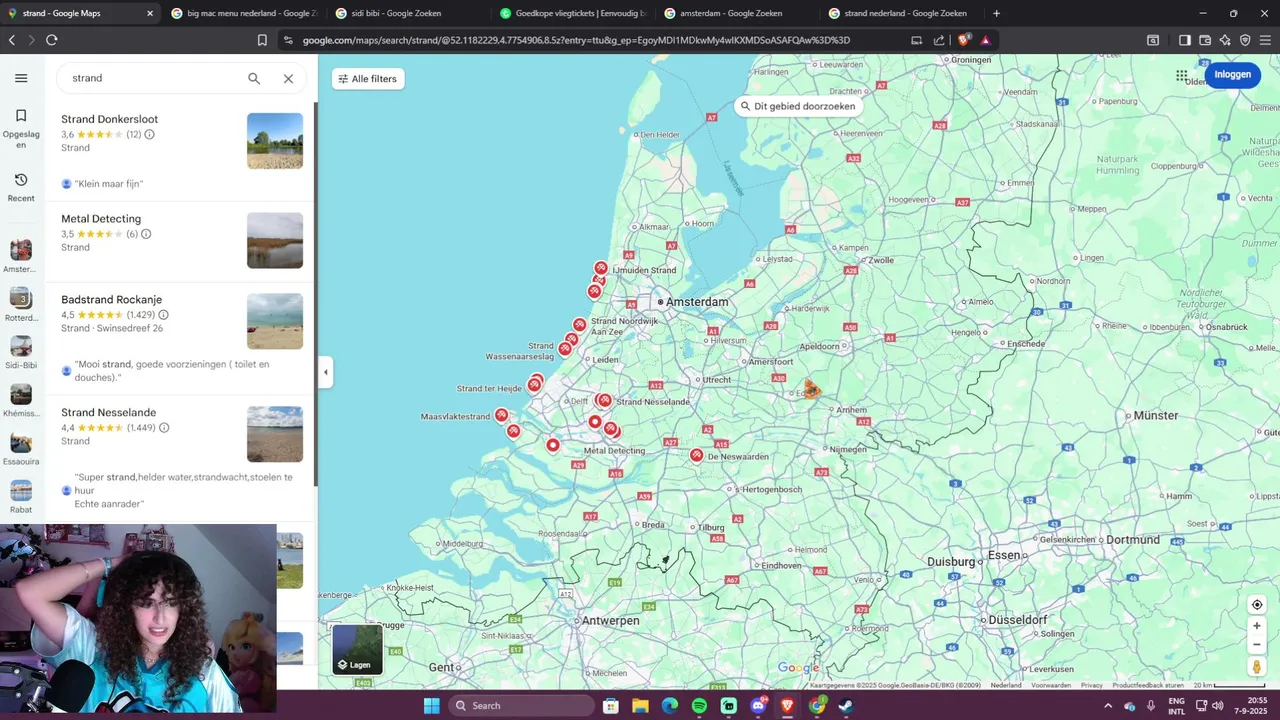Click the Strand Wassenaarseslag map pin

pos(565,348)
